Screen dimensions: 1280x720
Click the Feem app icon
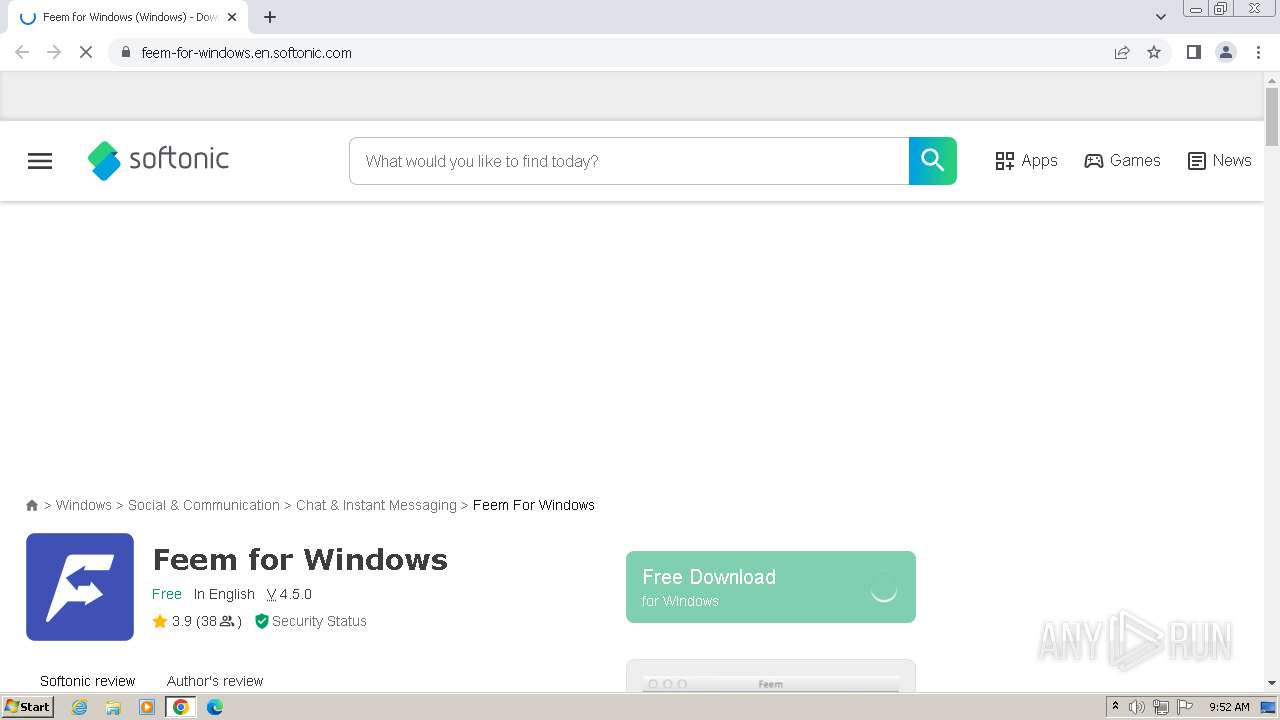click(80, 587)
